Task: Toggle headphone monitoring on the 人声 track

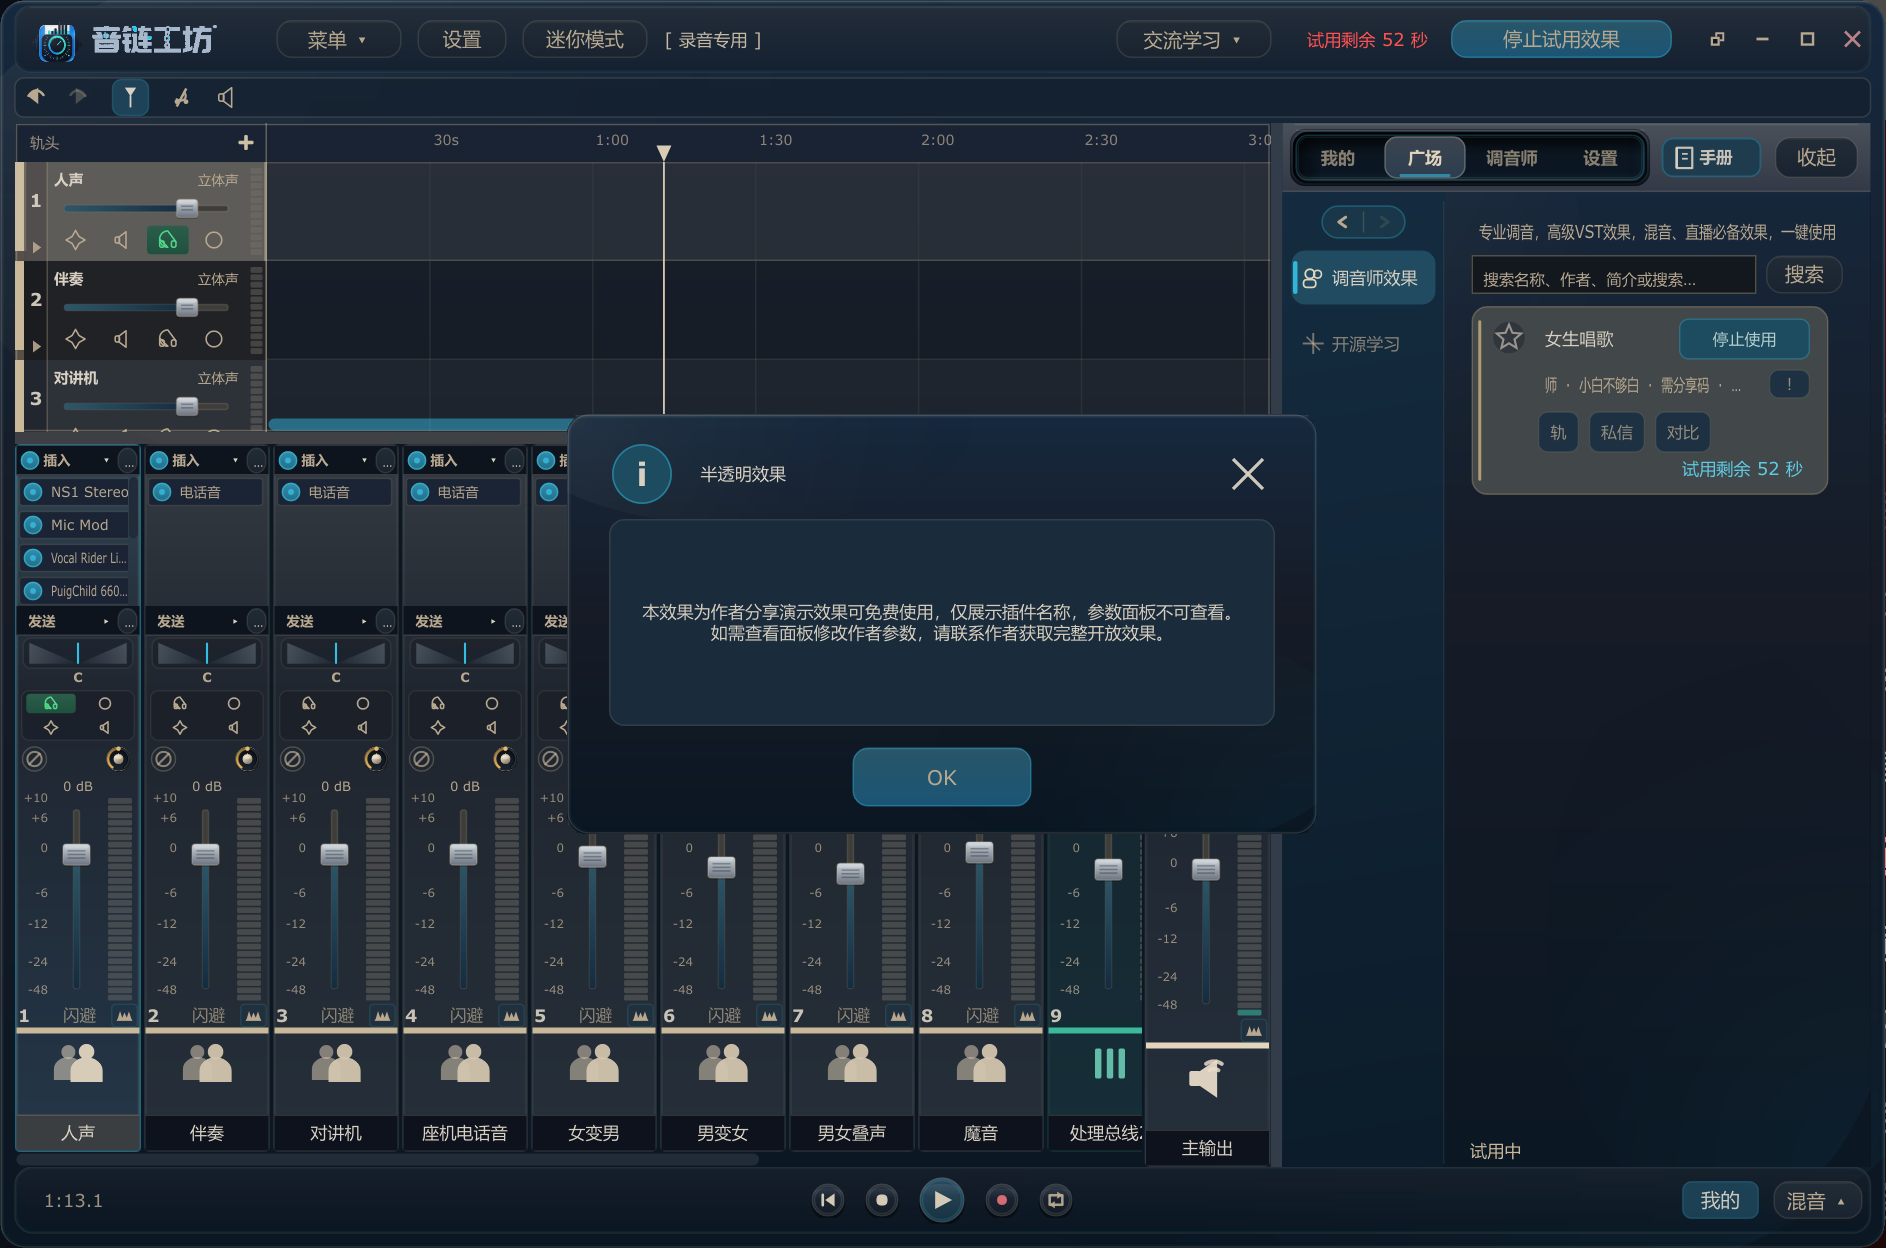Action: (x=167, y=240)
